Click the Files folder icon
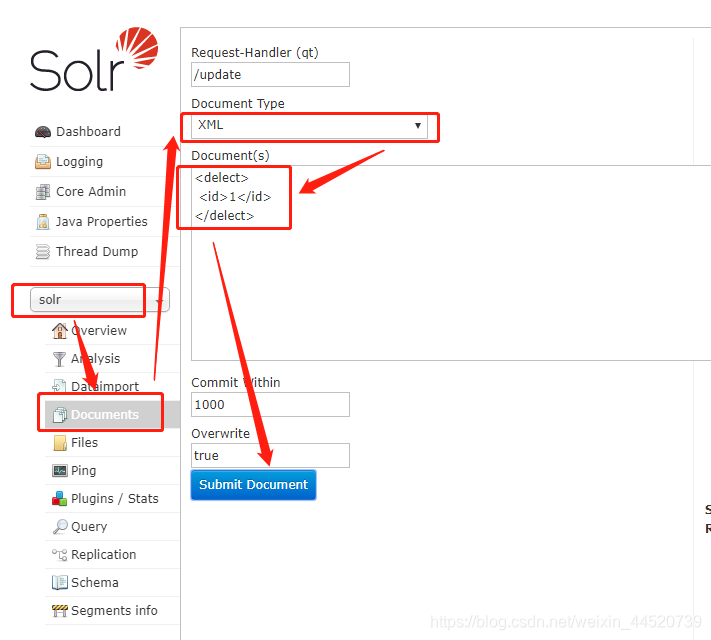The height and width of the screenshot is (640, 711). click(x=60, y=443)
